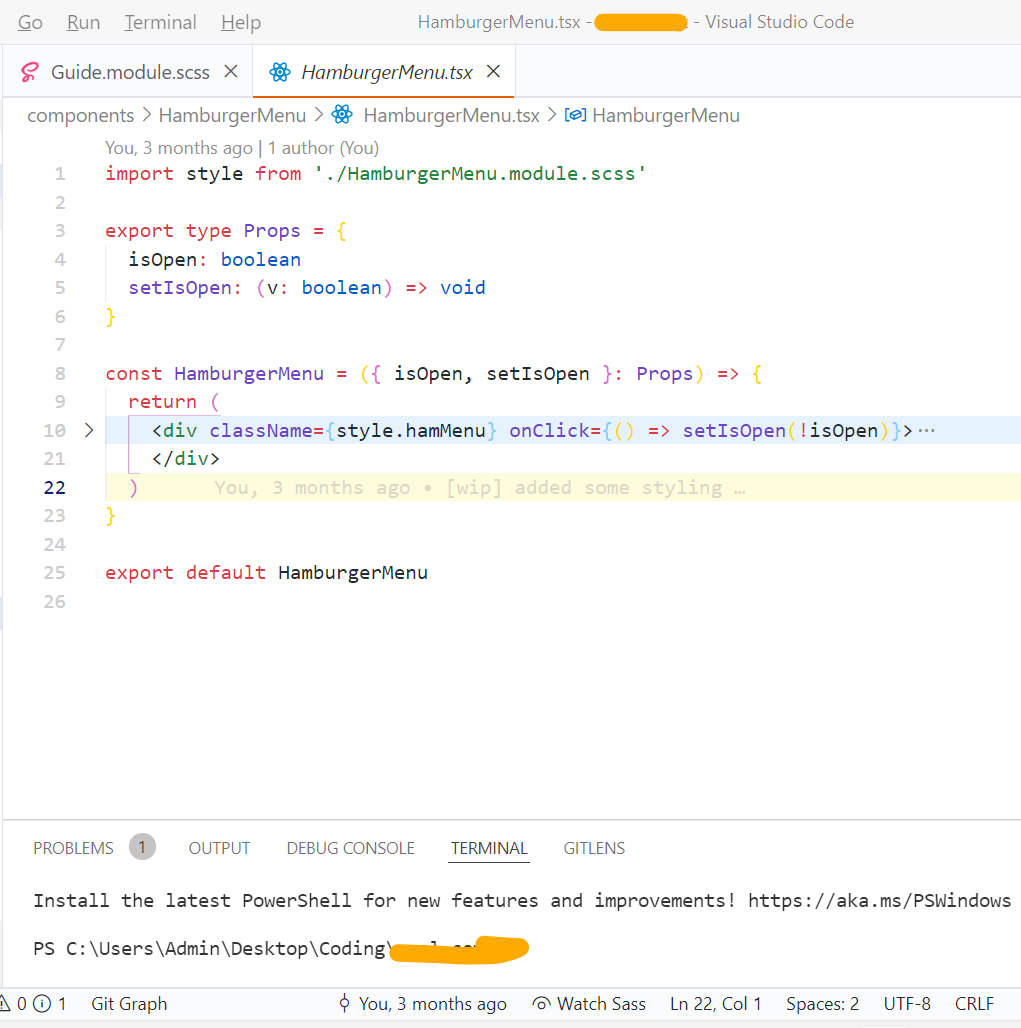This screenshot has height=1028, width=1021.
Task: Open the Terminal menu
Action: pyautogui.click(x=160, y=22)
